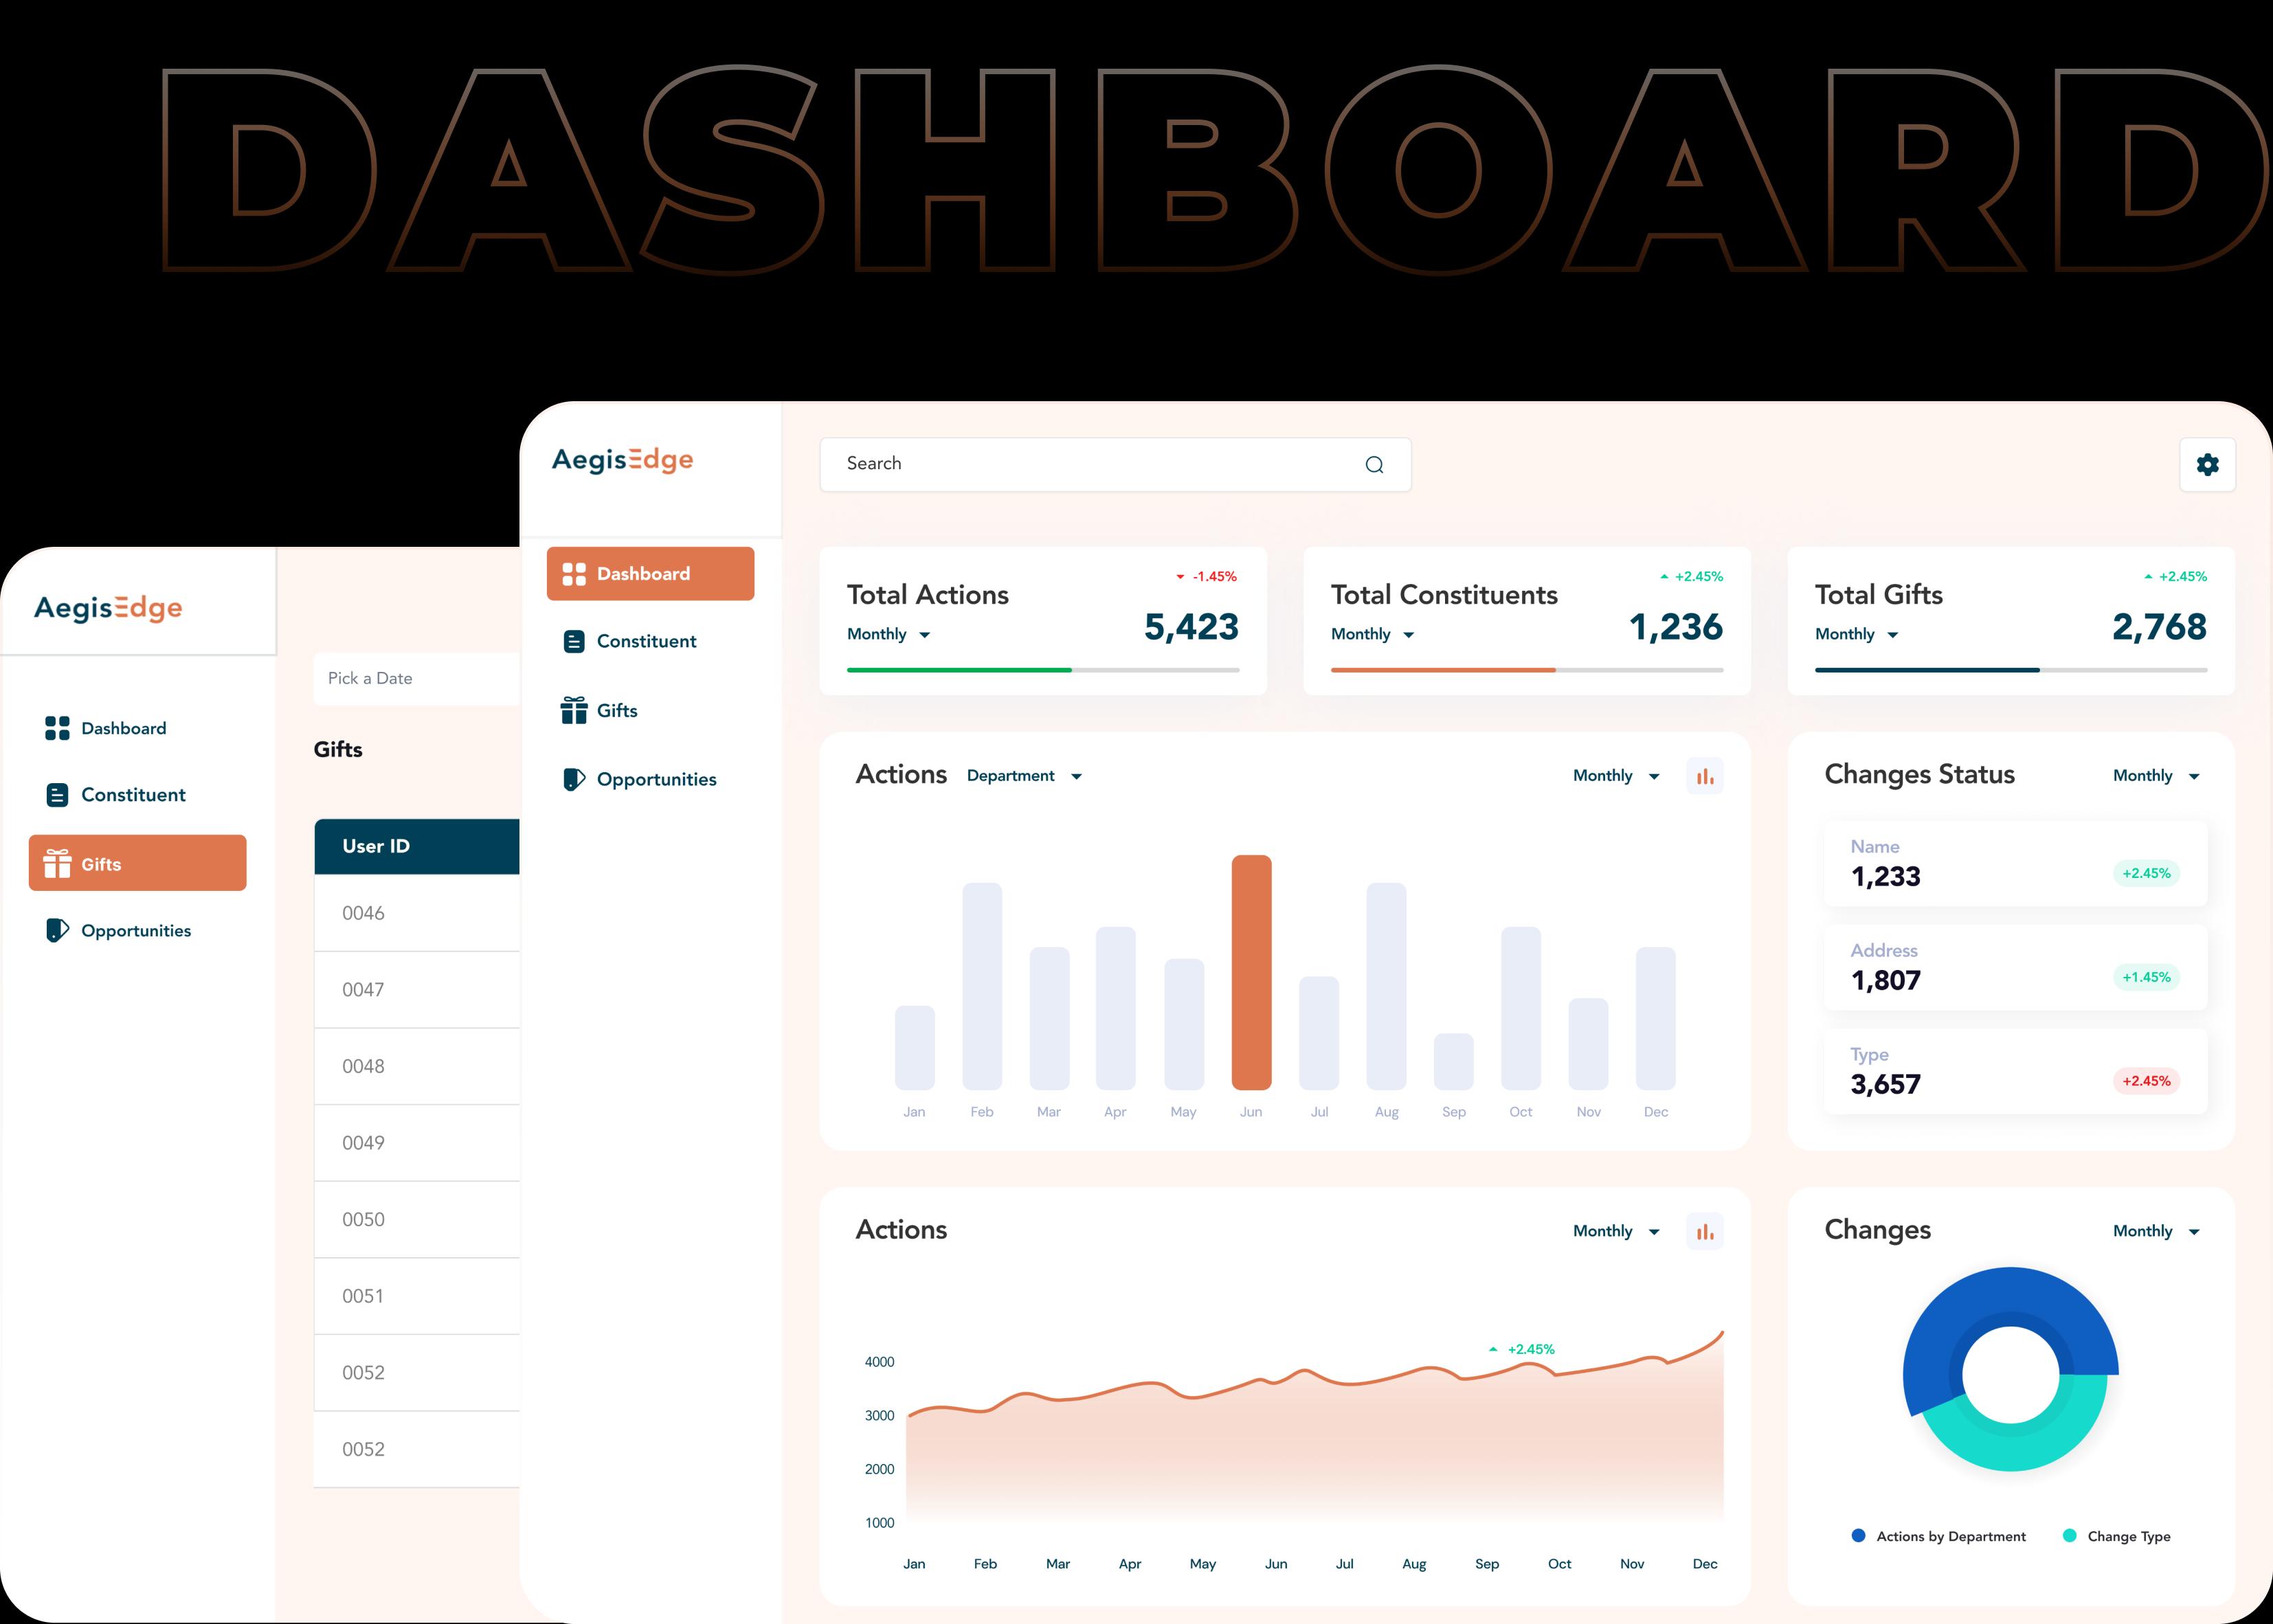Viewport: 2273px width, 1624px height.
Task: Open Monthly dropdown in Changes Status card
Action: click(2155, 776)
